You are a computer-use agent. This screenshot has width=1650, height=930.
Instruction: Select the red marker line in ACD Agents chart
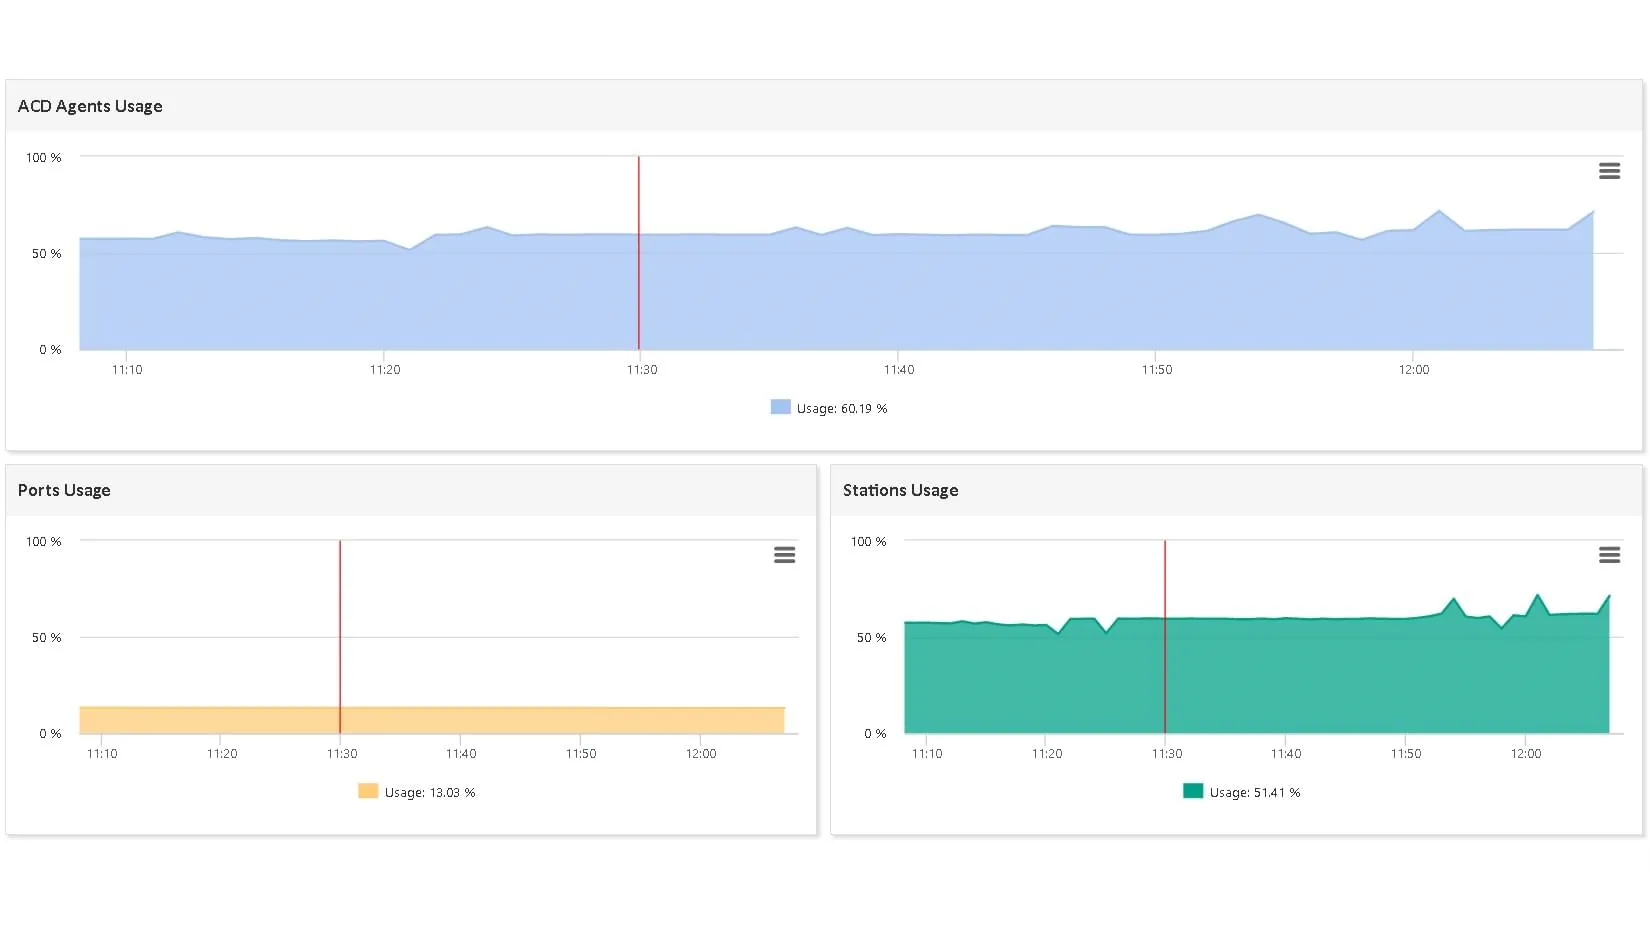pos(639,200)
